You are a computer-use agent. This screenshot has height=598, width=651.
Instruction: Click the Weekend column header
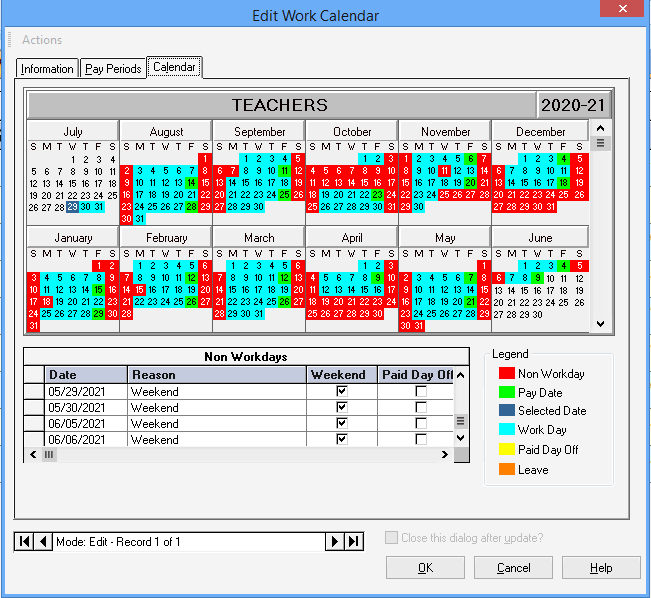pos(342,375)
